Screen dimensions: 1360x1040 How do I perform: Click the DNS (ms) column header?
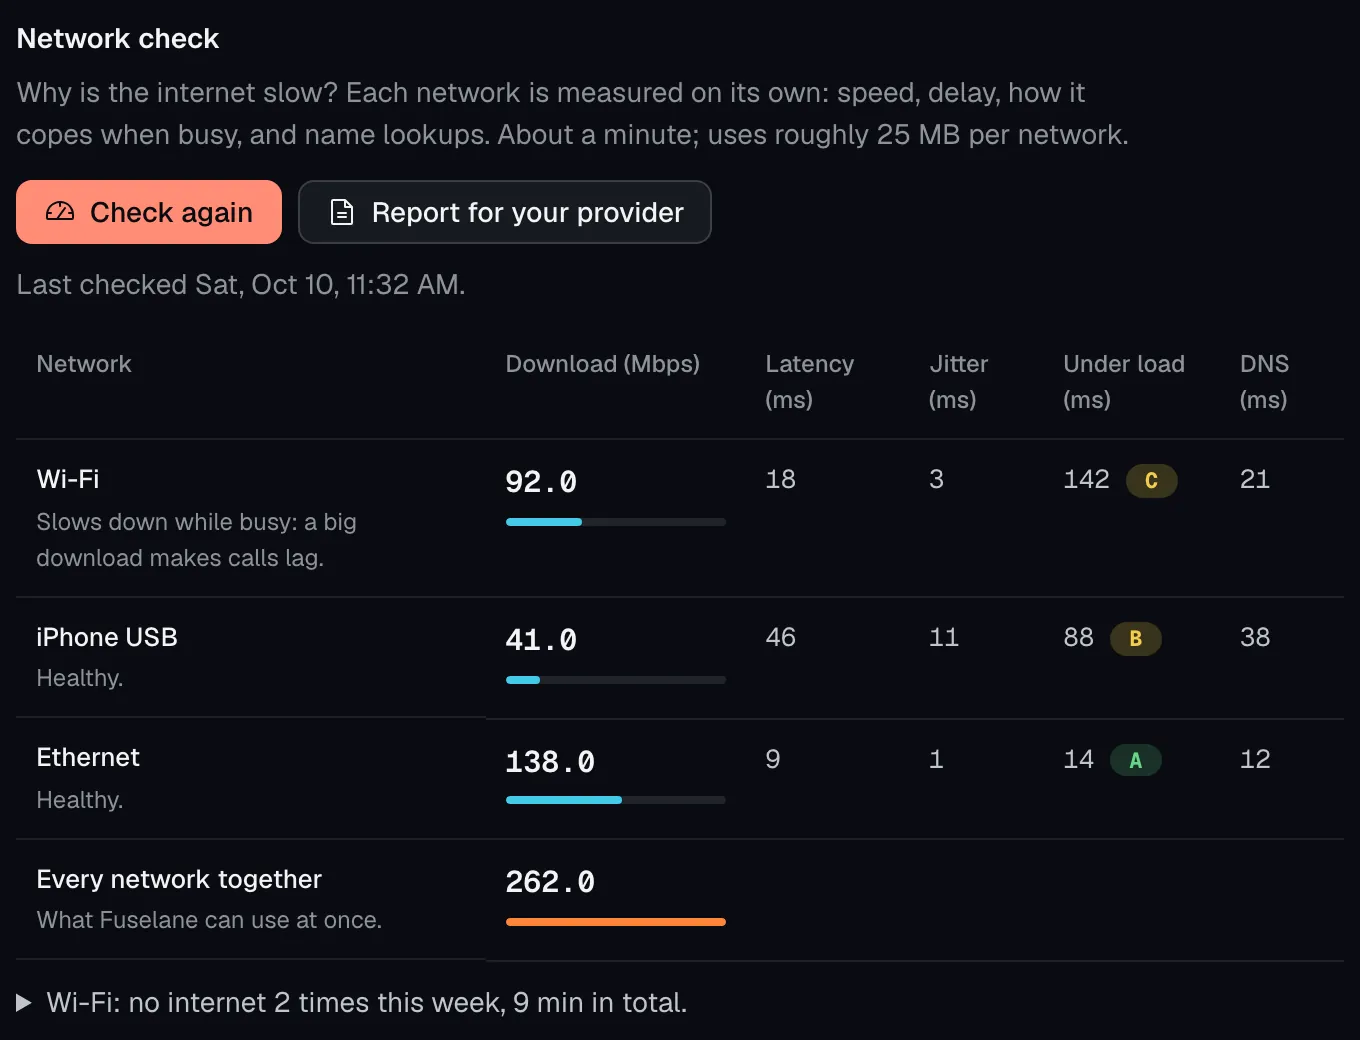pos(1264,381)
